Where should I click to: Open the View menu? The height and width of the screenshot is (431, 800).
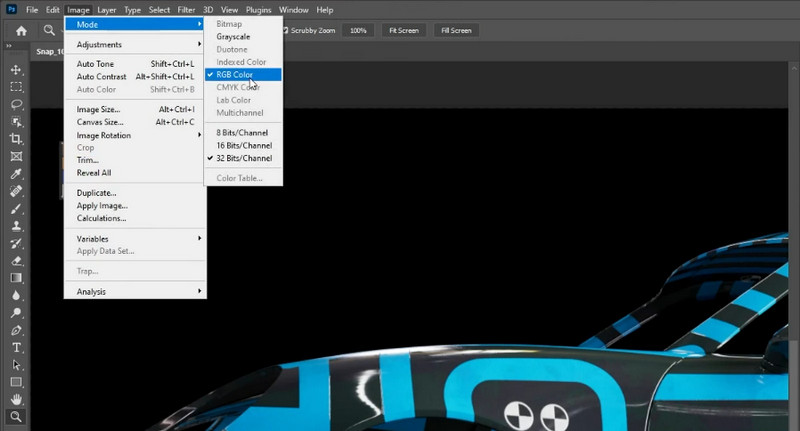click(x=229, y=10)
